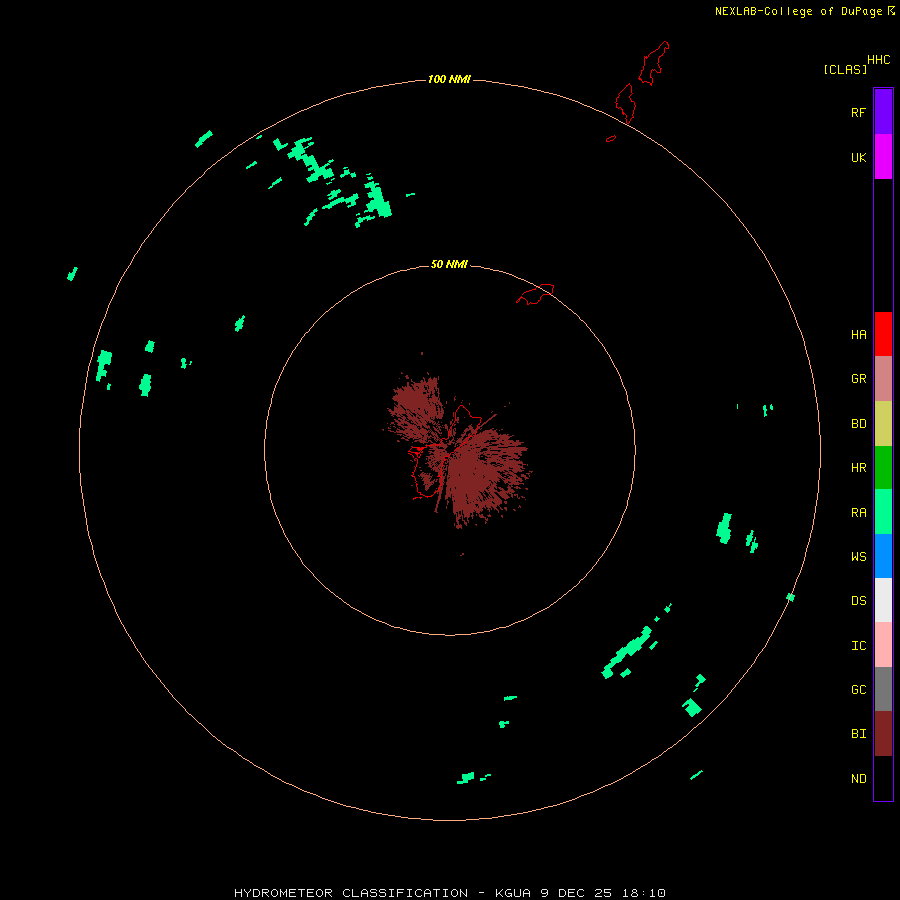Select the IC light pink legend swatch
The height and width of the screenshot is (900, 900).
pyautogui.click(x=883, y=645)
